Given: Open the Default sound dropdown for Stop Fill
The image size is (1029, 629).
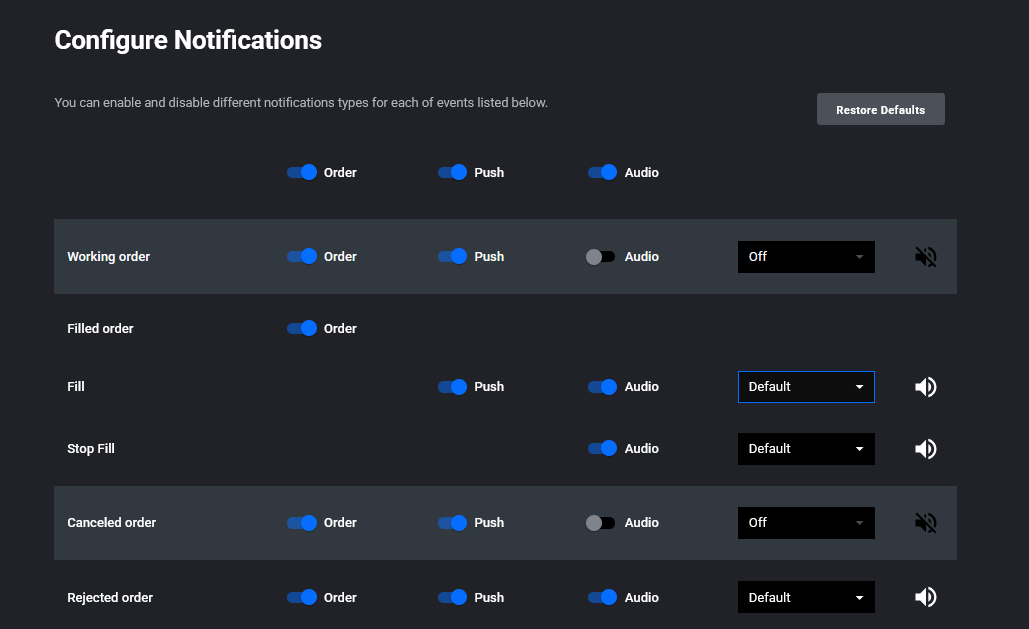Looking at the screenshot, I should [806, 449].
